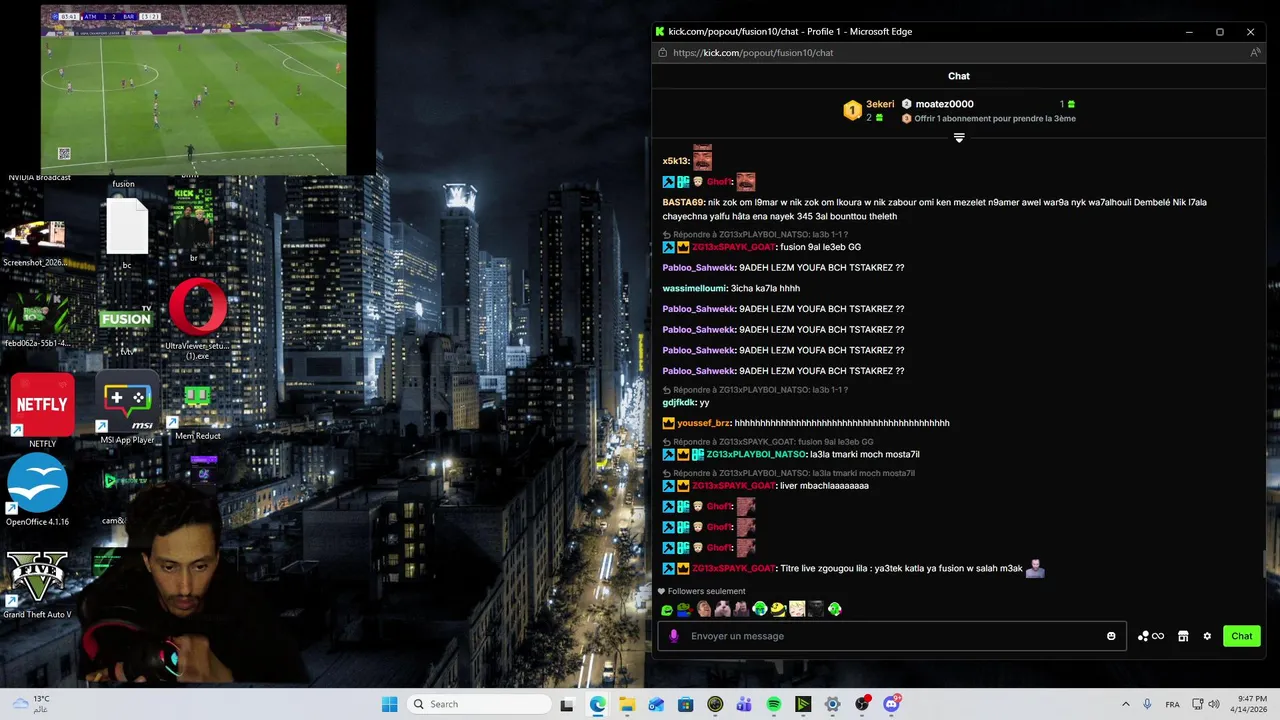Open Outlook from taskbar
1280x720 pixels.
656,704
